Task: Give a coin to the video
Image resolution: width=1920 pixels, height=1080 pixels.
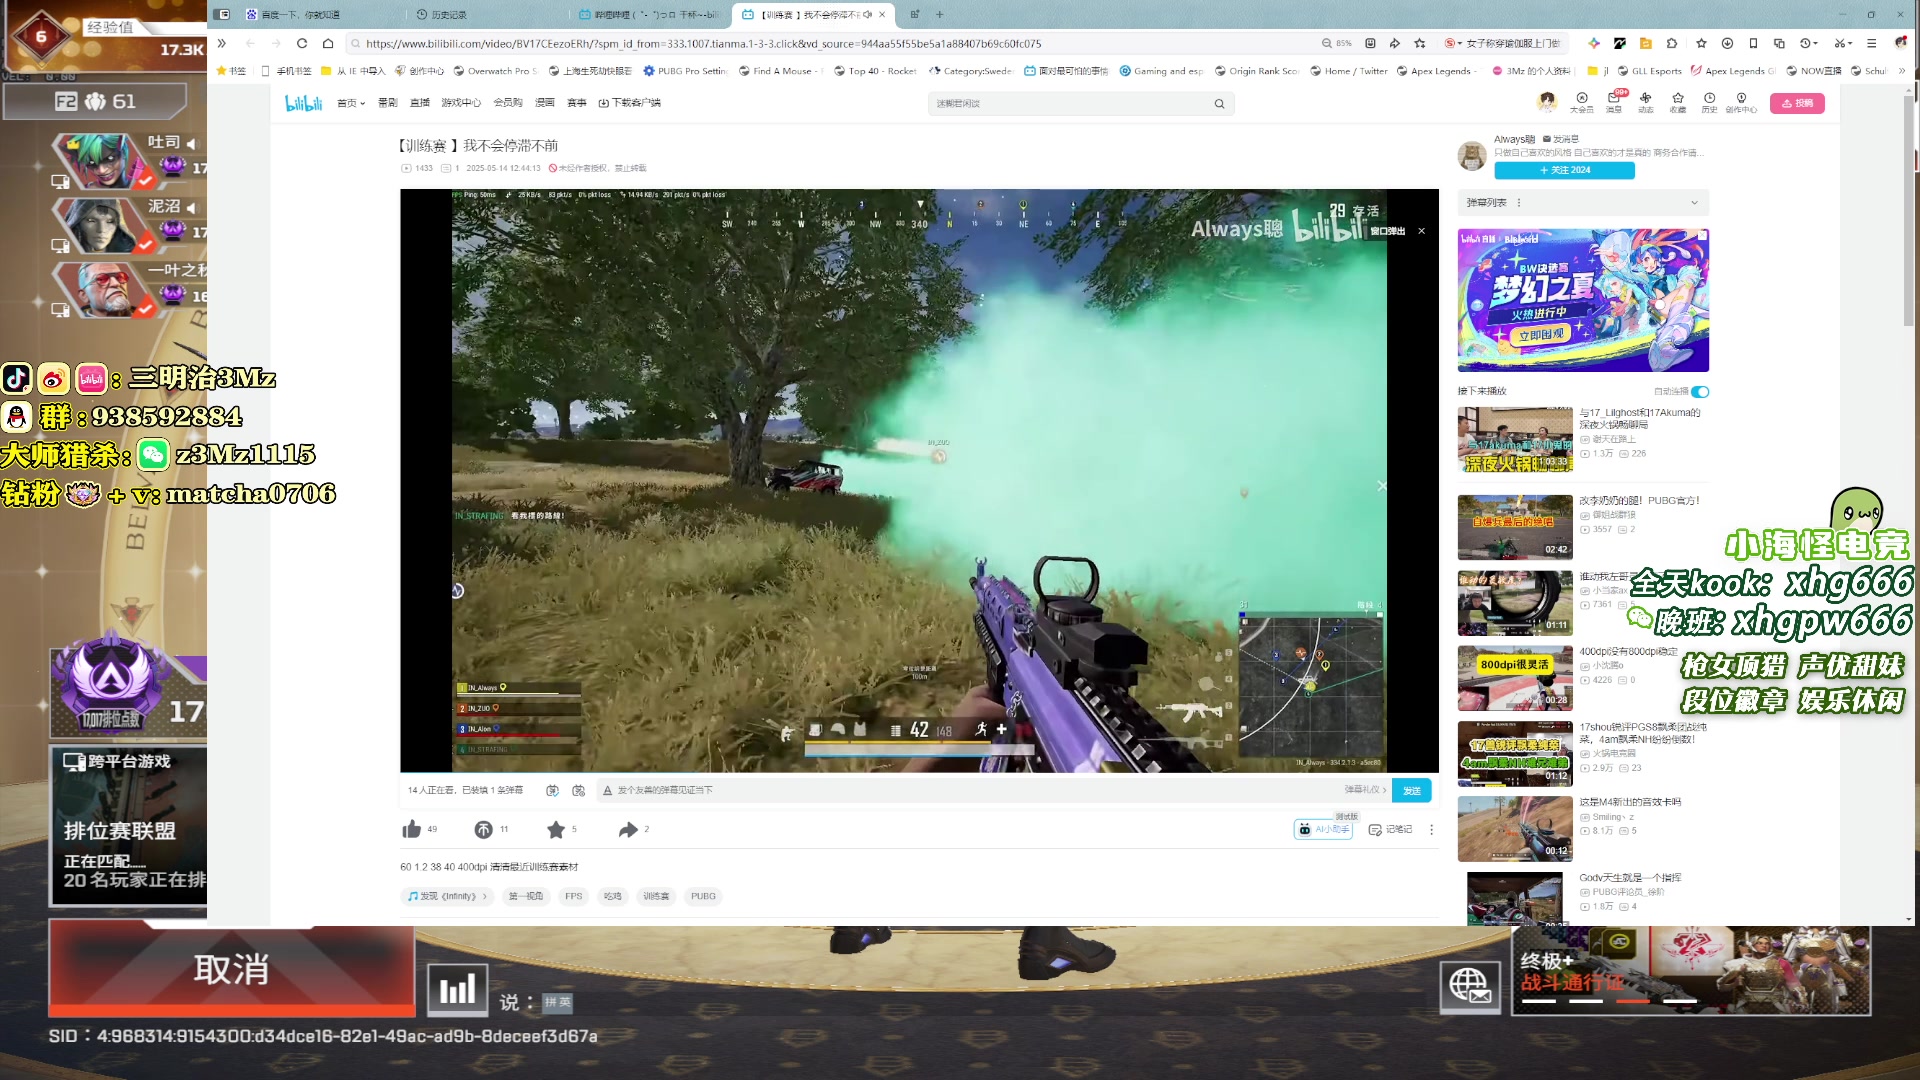Action: pyautogui.click(x=483, y=829)
